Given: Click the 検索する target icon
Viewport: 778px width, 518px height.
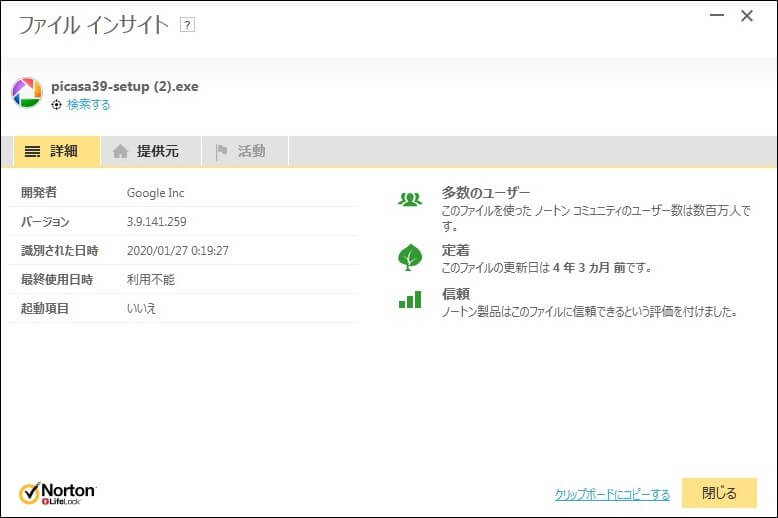Looking at the screenshot, I should [x=57, y=105].
